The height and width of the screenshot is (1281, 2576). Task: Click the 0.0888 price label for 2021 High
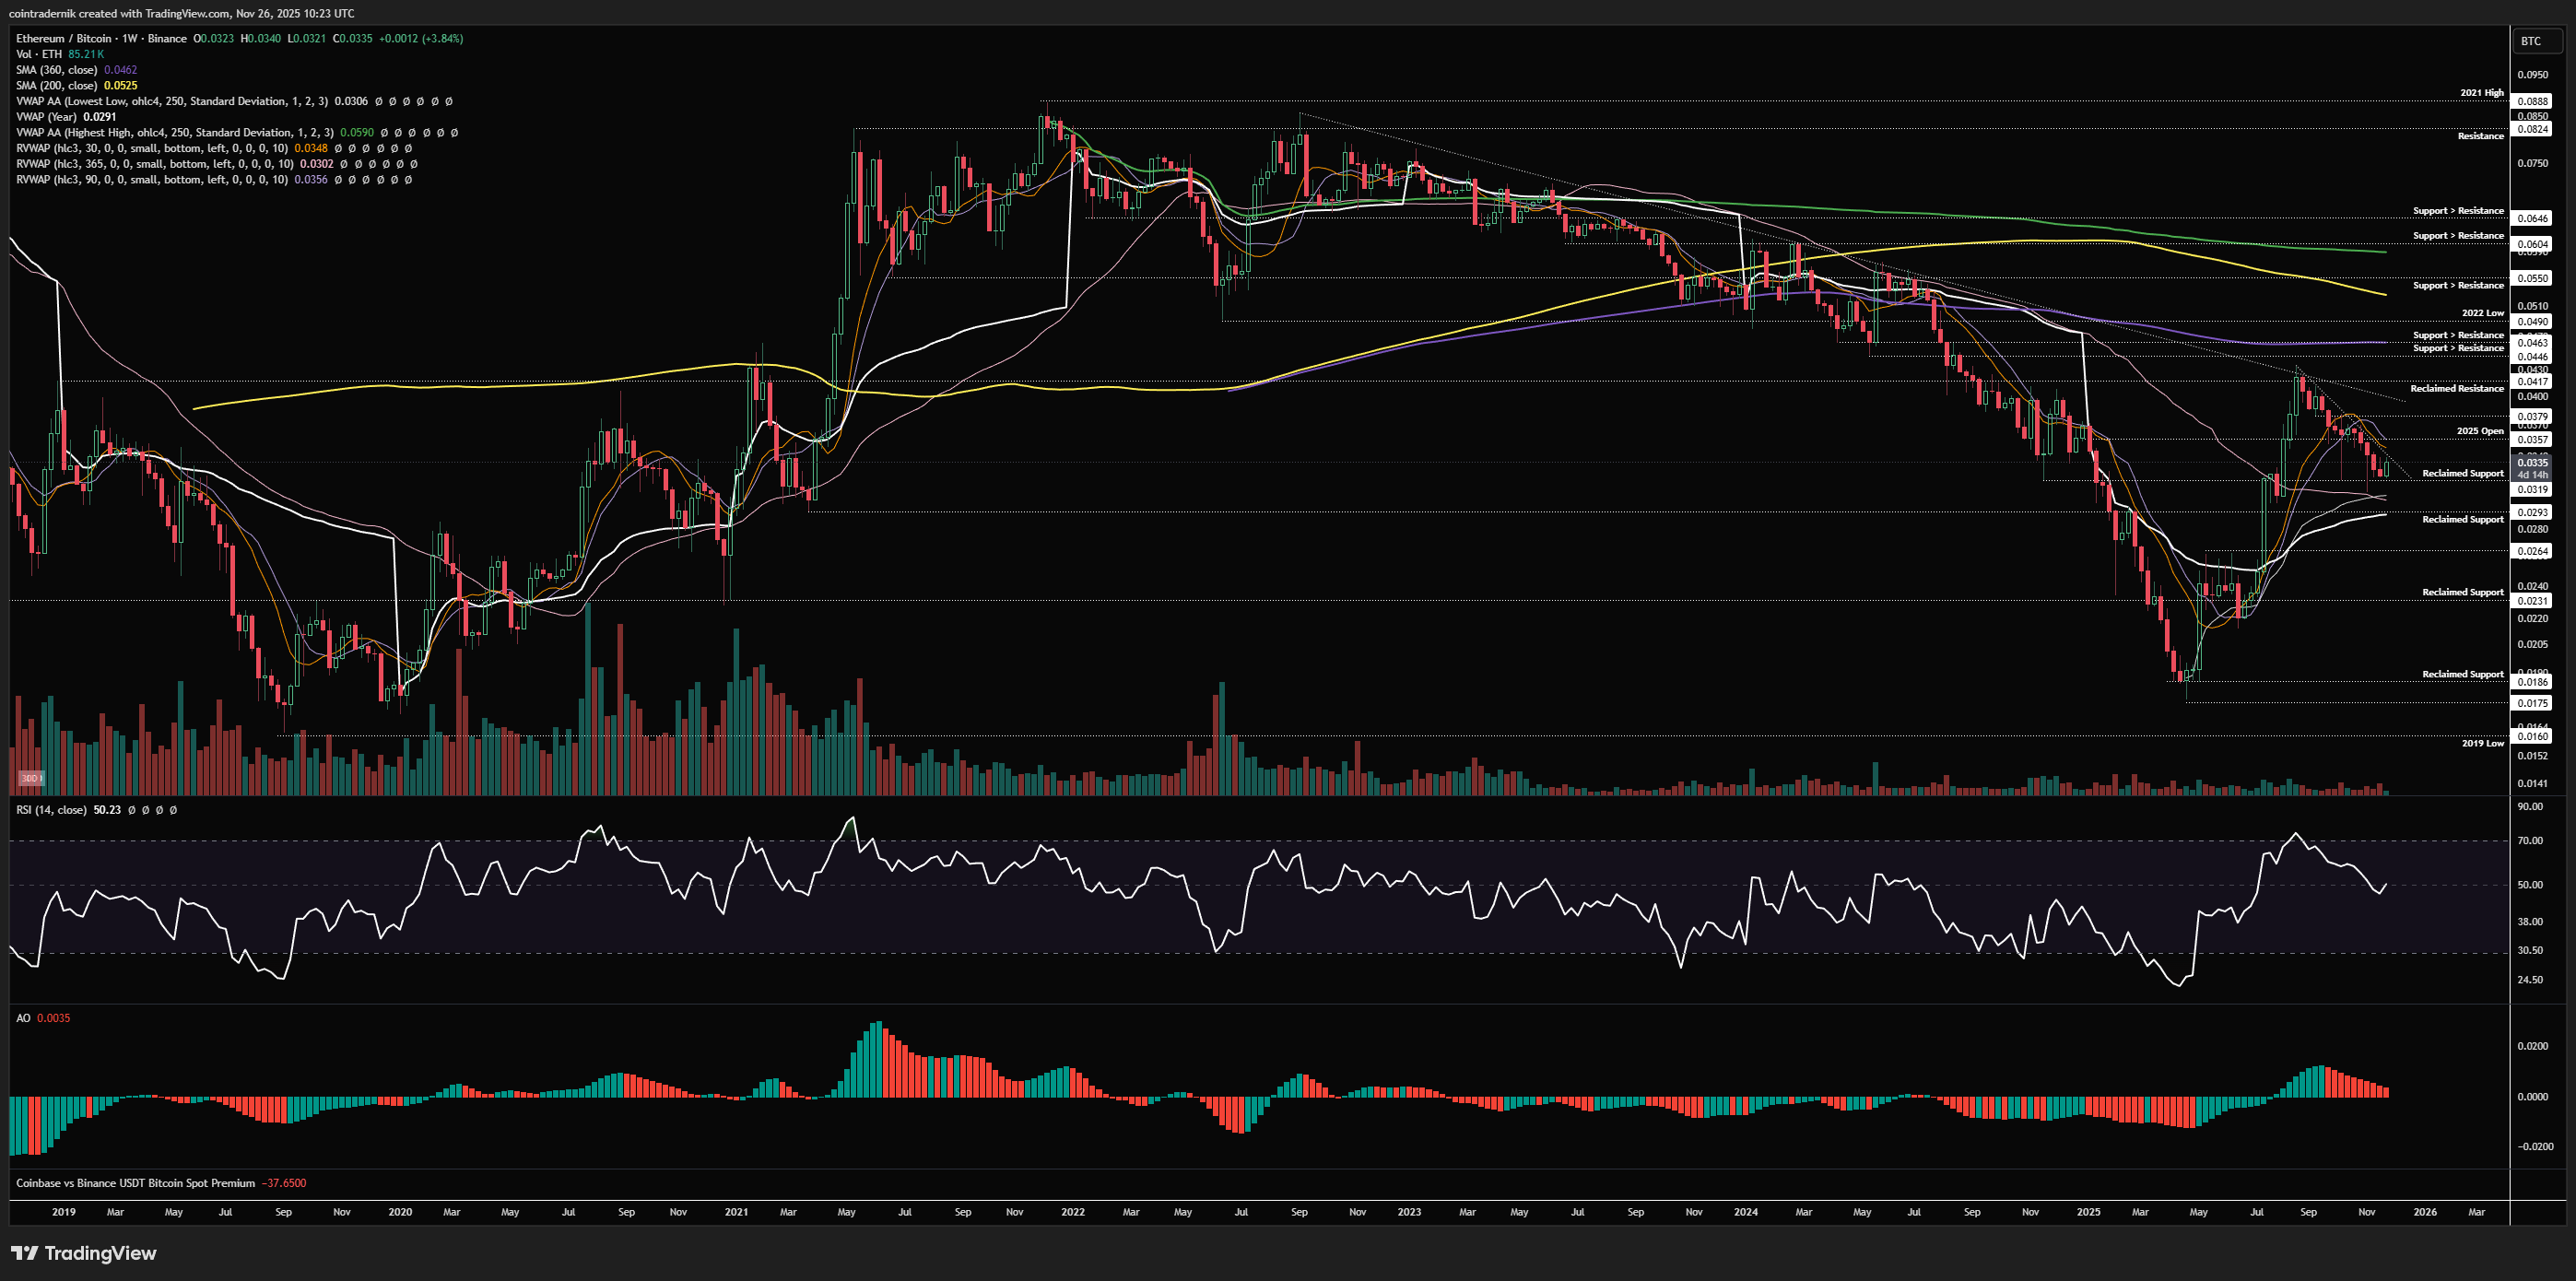(2532, 101)
